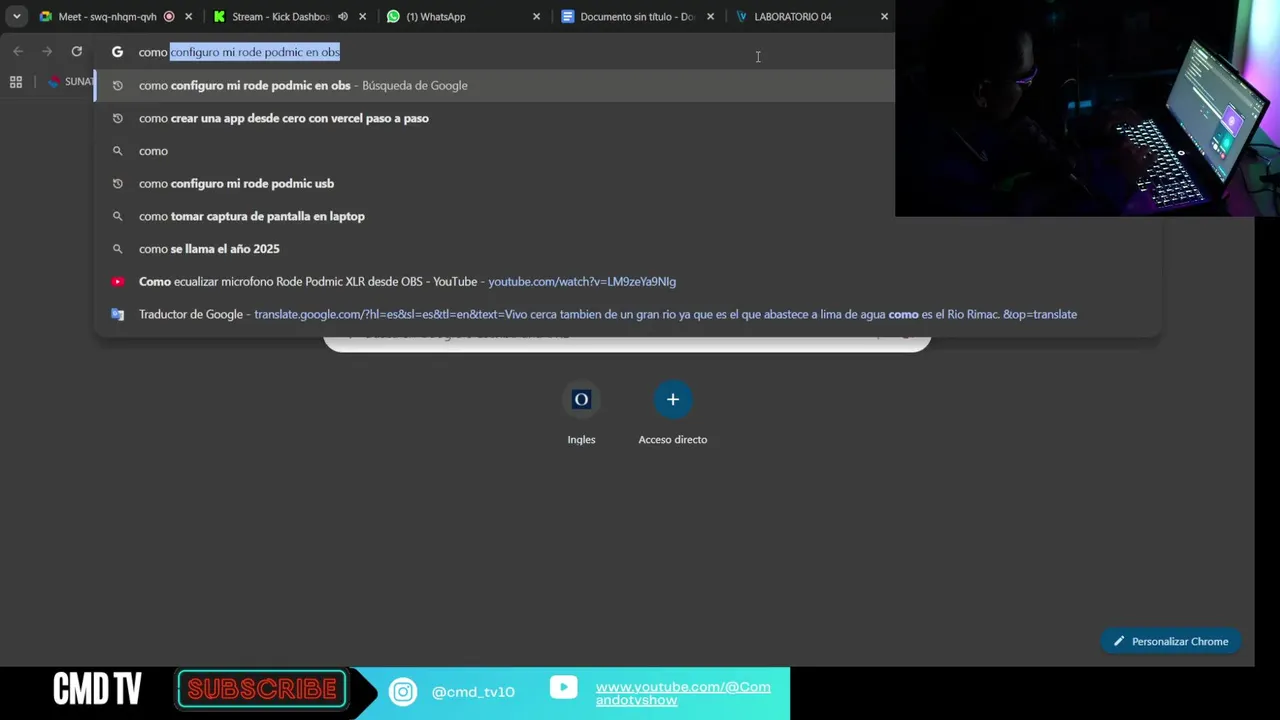The height and width of the screenshot is (720, 1280).
Task: Click the @cmd_tv10 Instagram handle
Action: (473, 692)
